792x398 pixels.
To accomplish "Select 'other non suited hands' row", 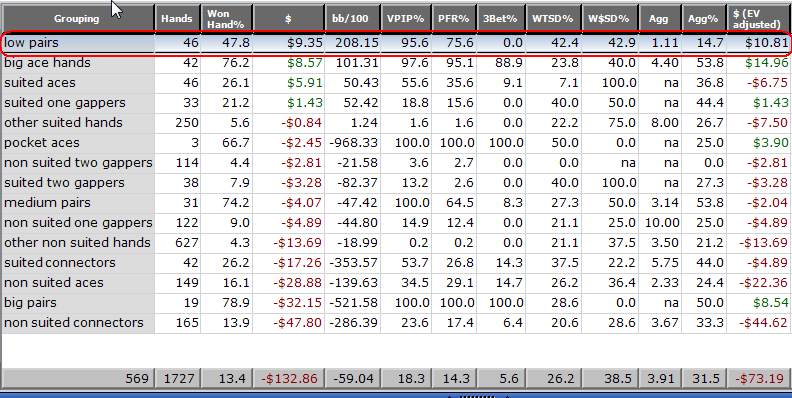I will (x=396, y=243).
